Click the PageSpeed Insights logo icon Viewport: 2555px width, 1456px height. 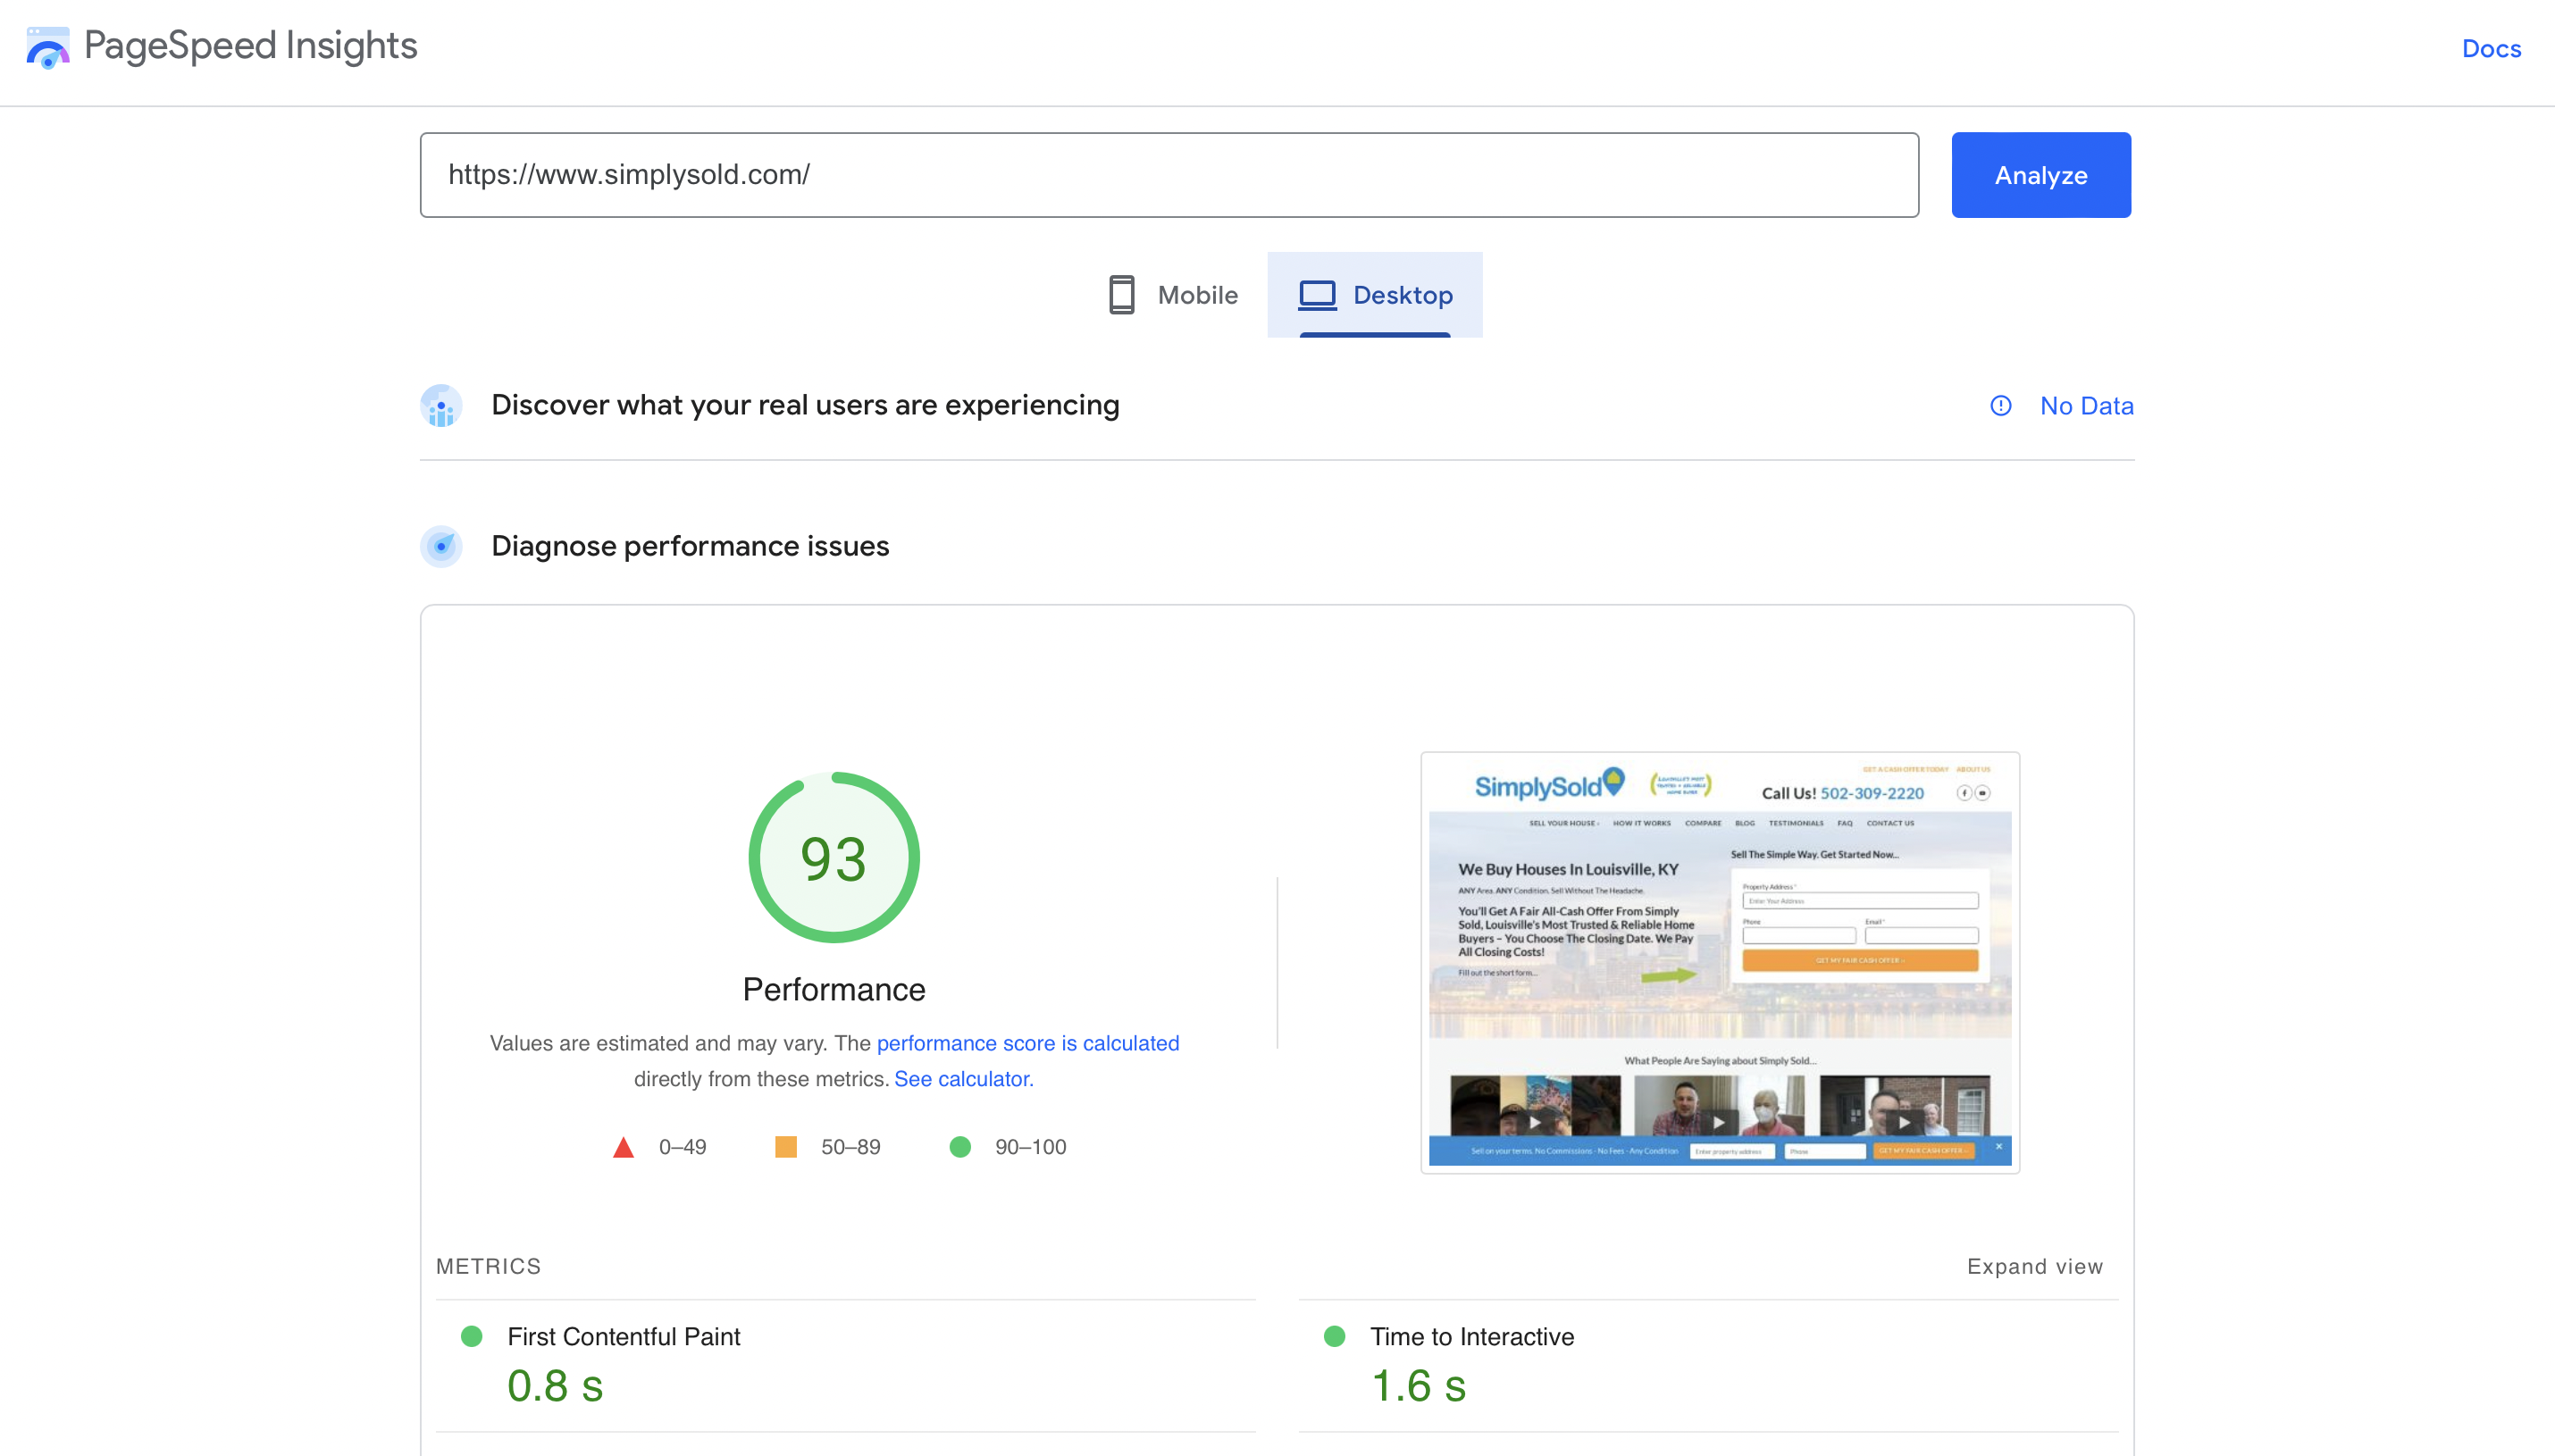pos(47,47)
